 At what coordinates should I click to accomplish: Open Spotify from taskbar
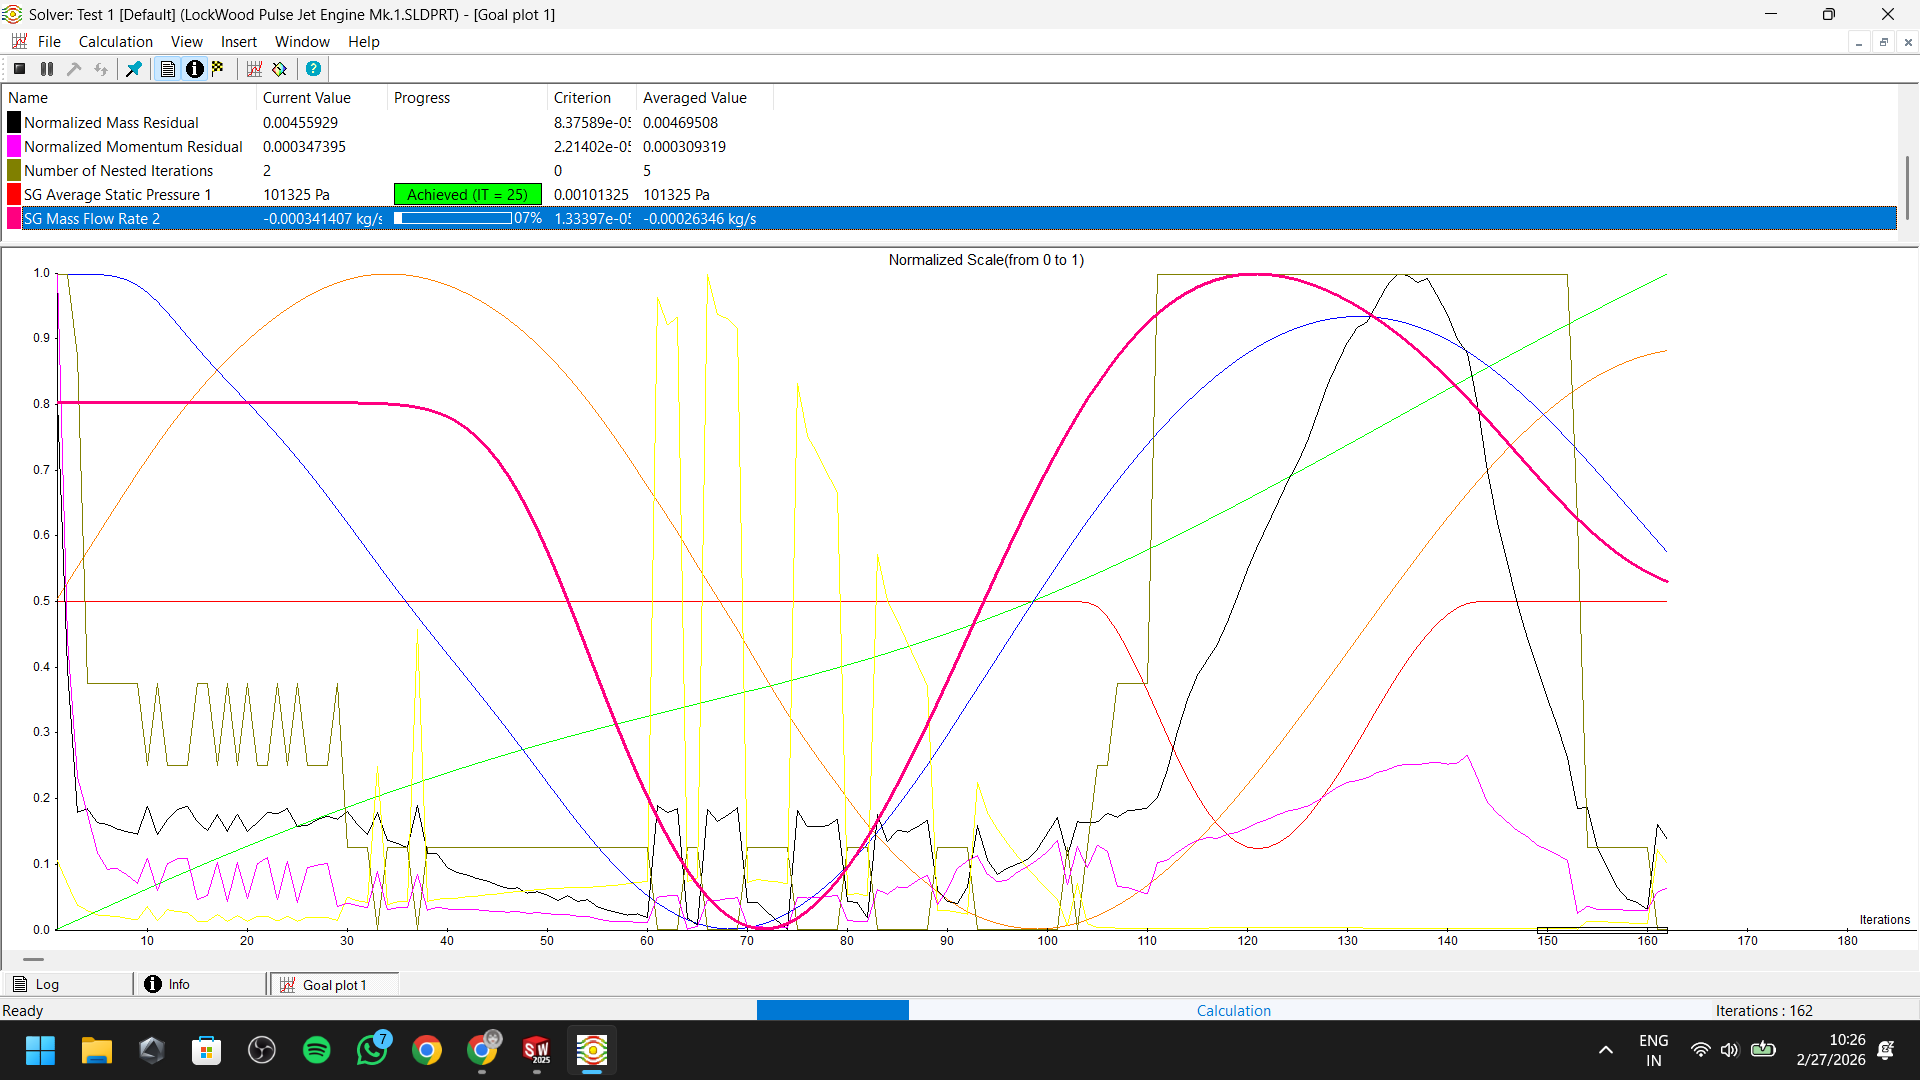point(316,1050)
